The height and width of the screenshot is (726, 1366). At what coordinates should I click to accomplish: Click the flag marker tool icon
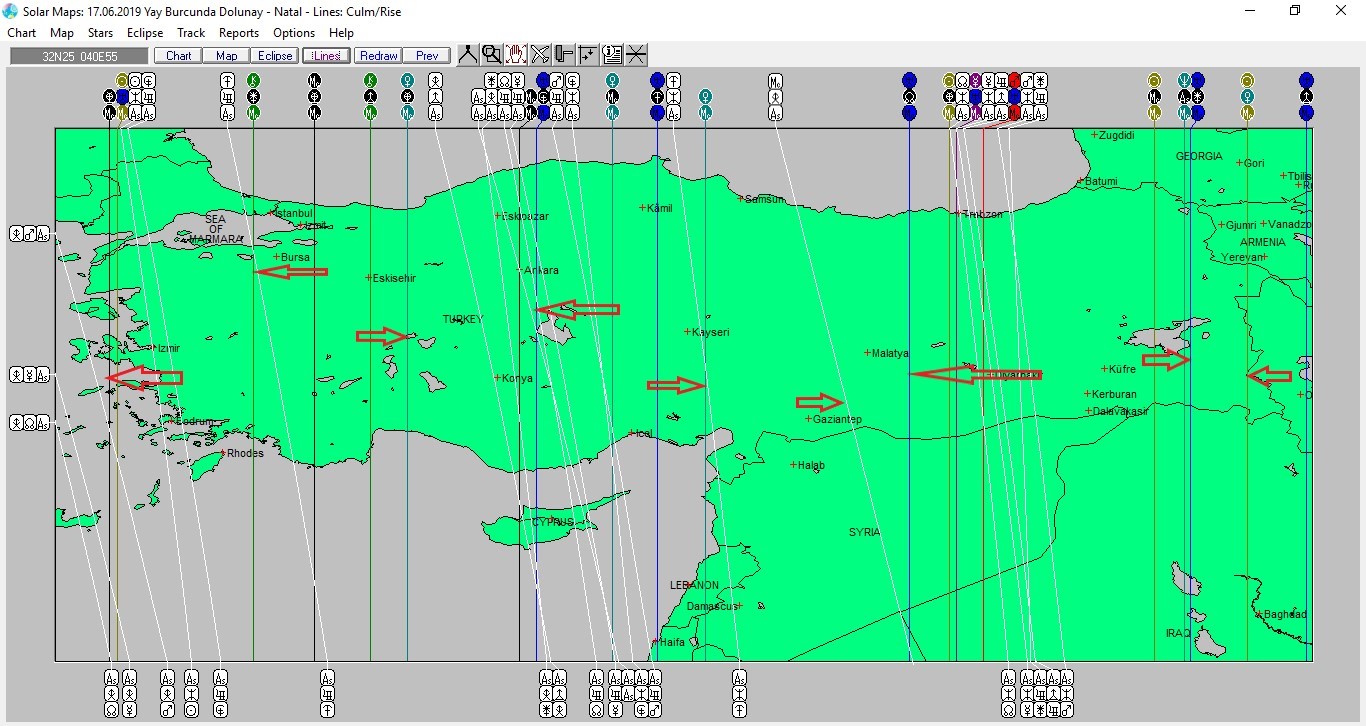[x=564, y=55]
